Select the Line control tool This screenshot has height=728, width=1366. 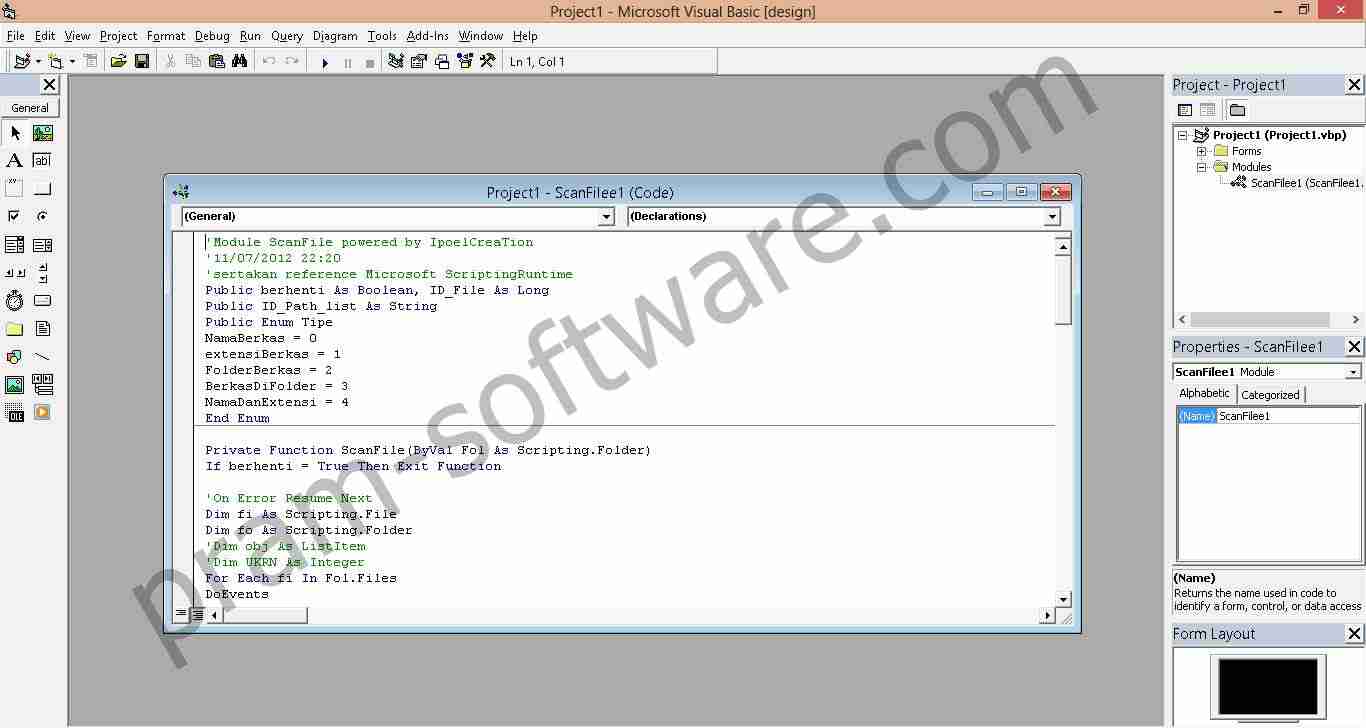click(x=43, y=357)
